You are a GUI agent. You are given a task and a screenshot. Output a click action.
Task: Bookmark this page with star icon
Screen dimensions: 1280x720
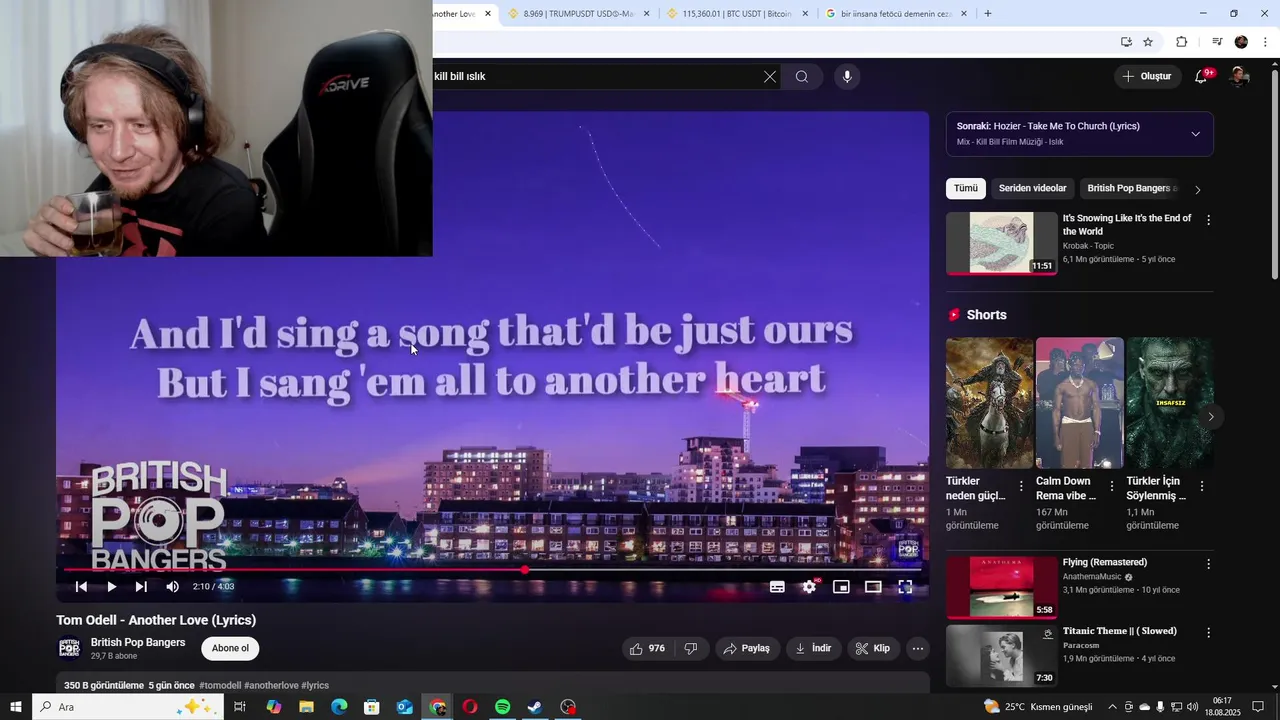tap(1148, 42)
